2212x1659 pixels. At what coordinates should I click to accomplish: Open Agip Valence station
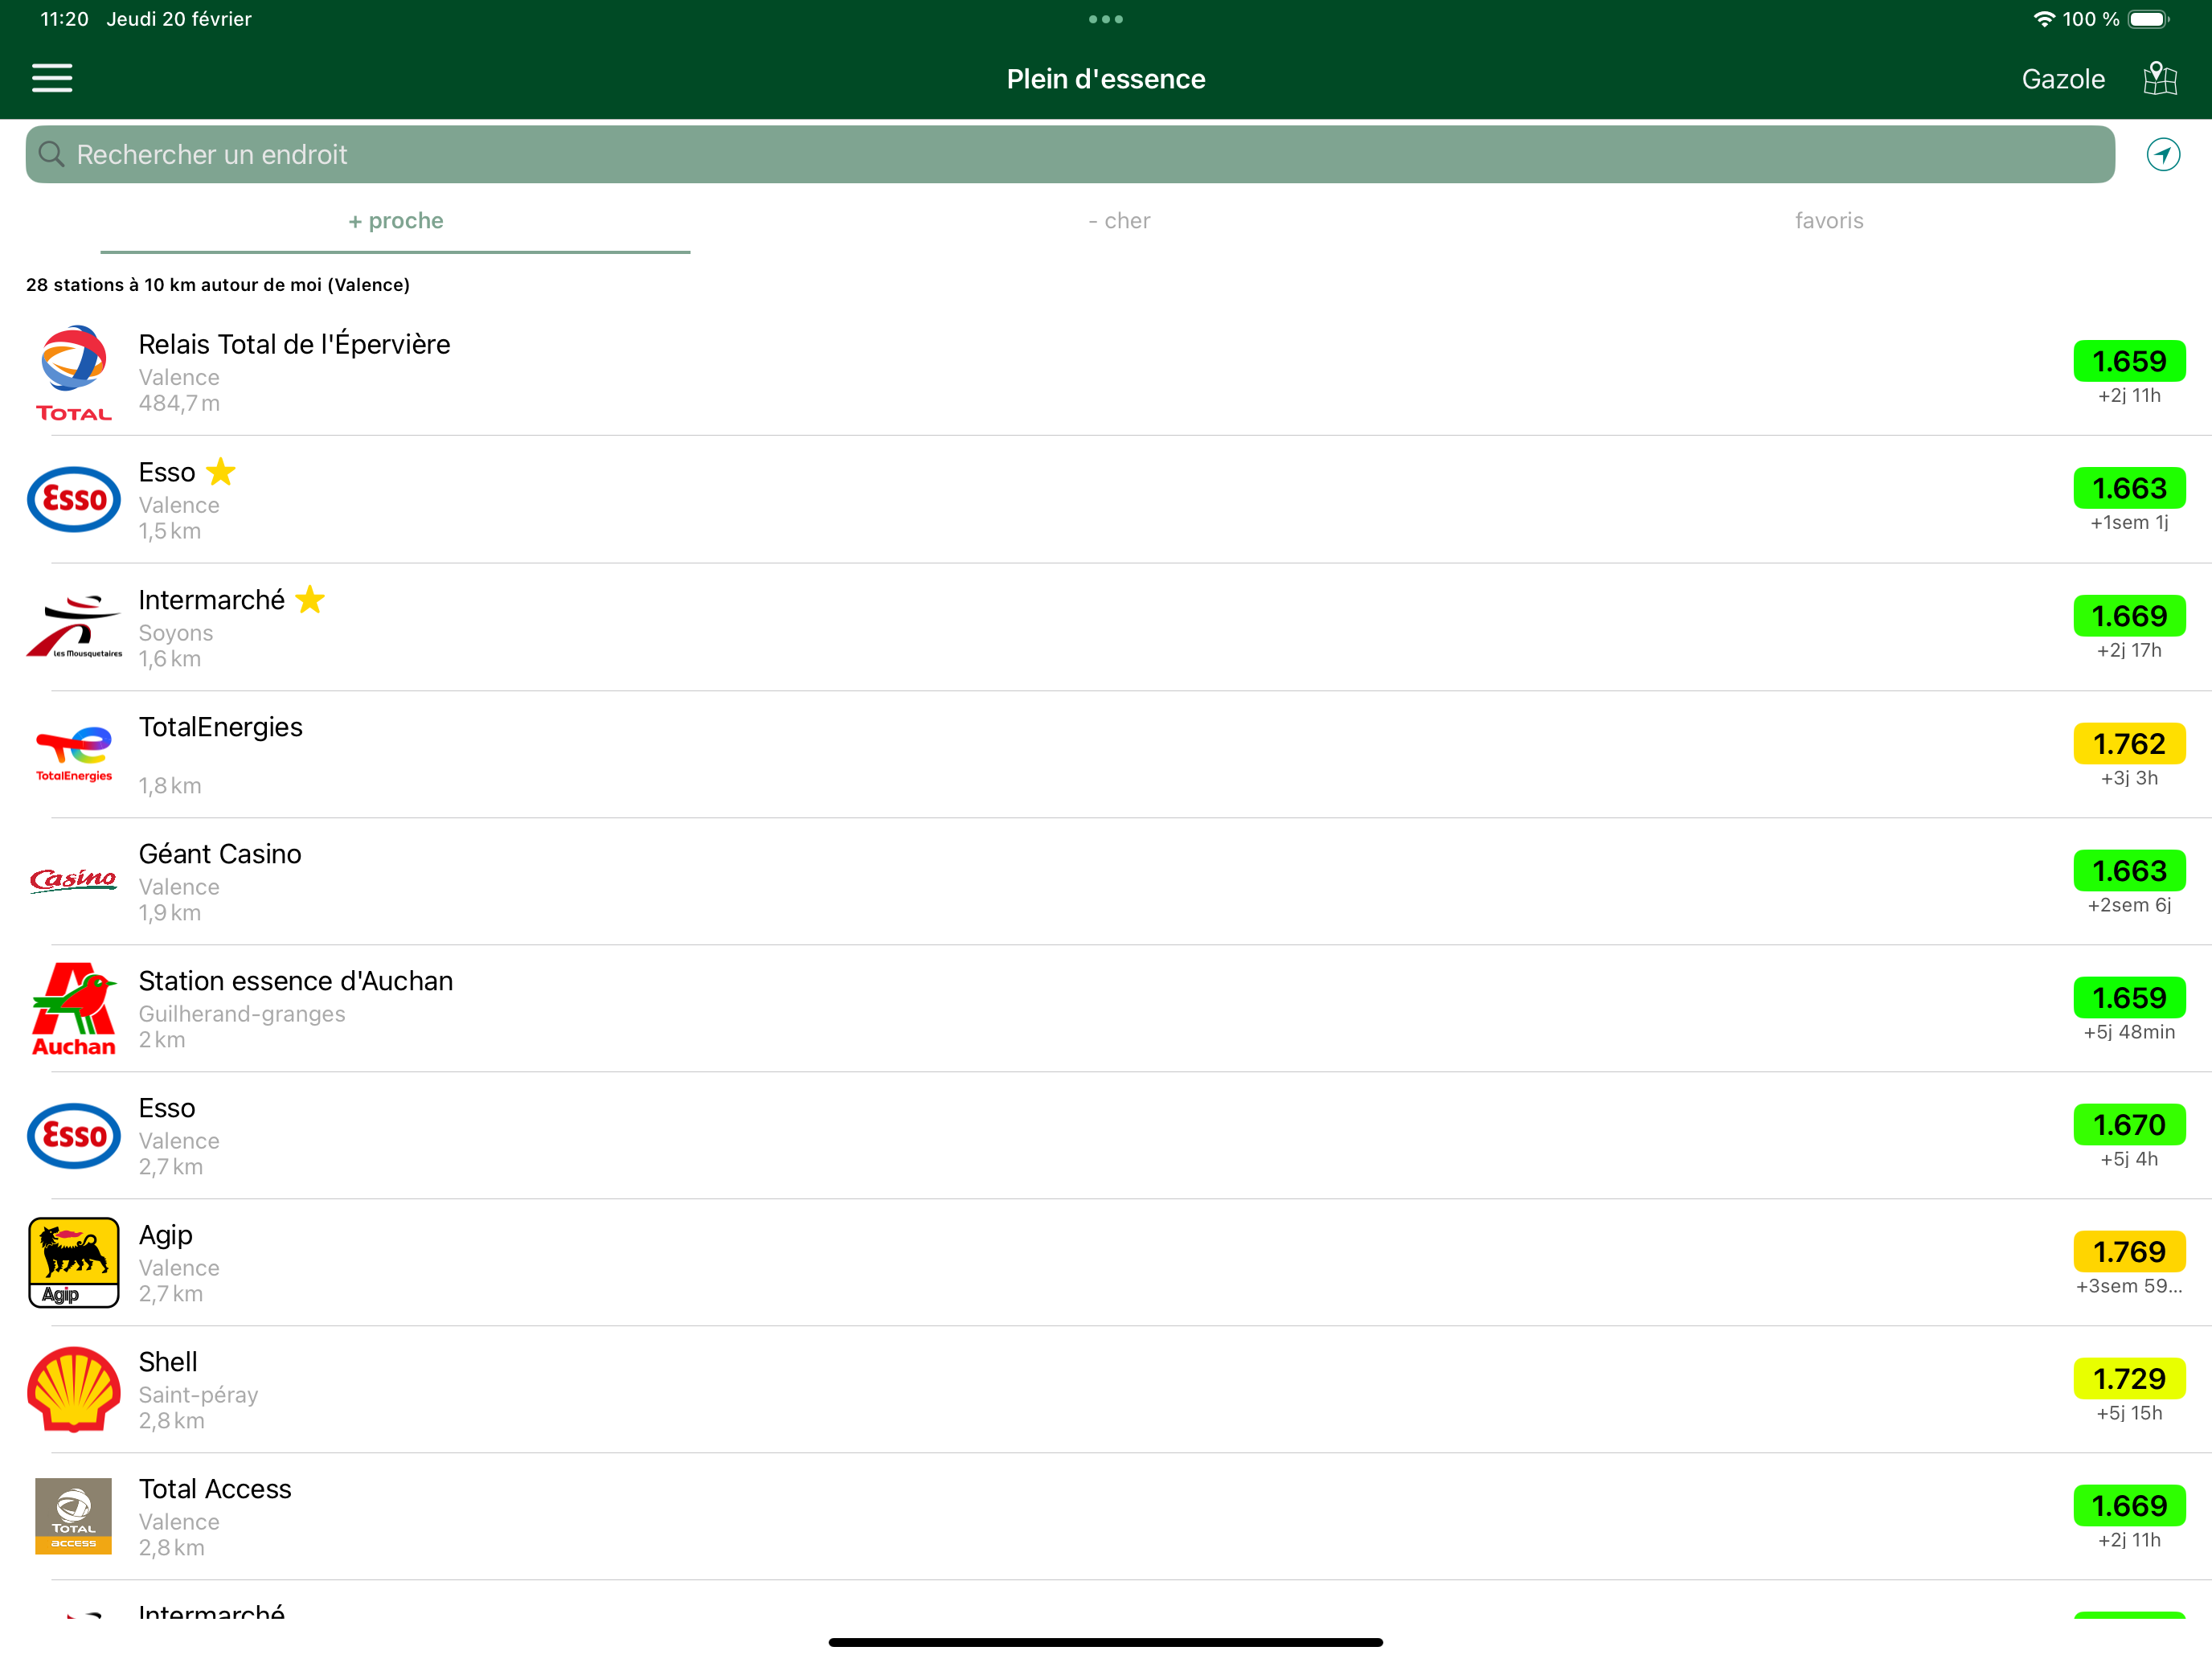point(1106,1263)
